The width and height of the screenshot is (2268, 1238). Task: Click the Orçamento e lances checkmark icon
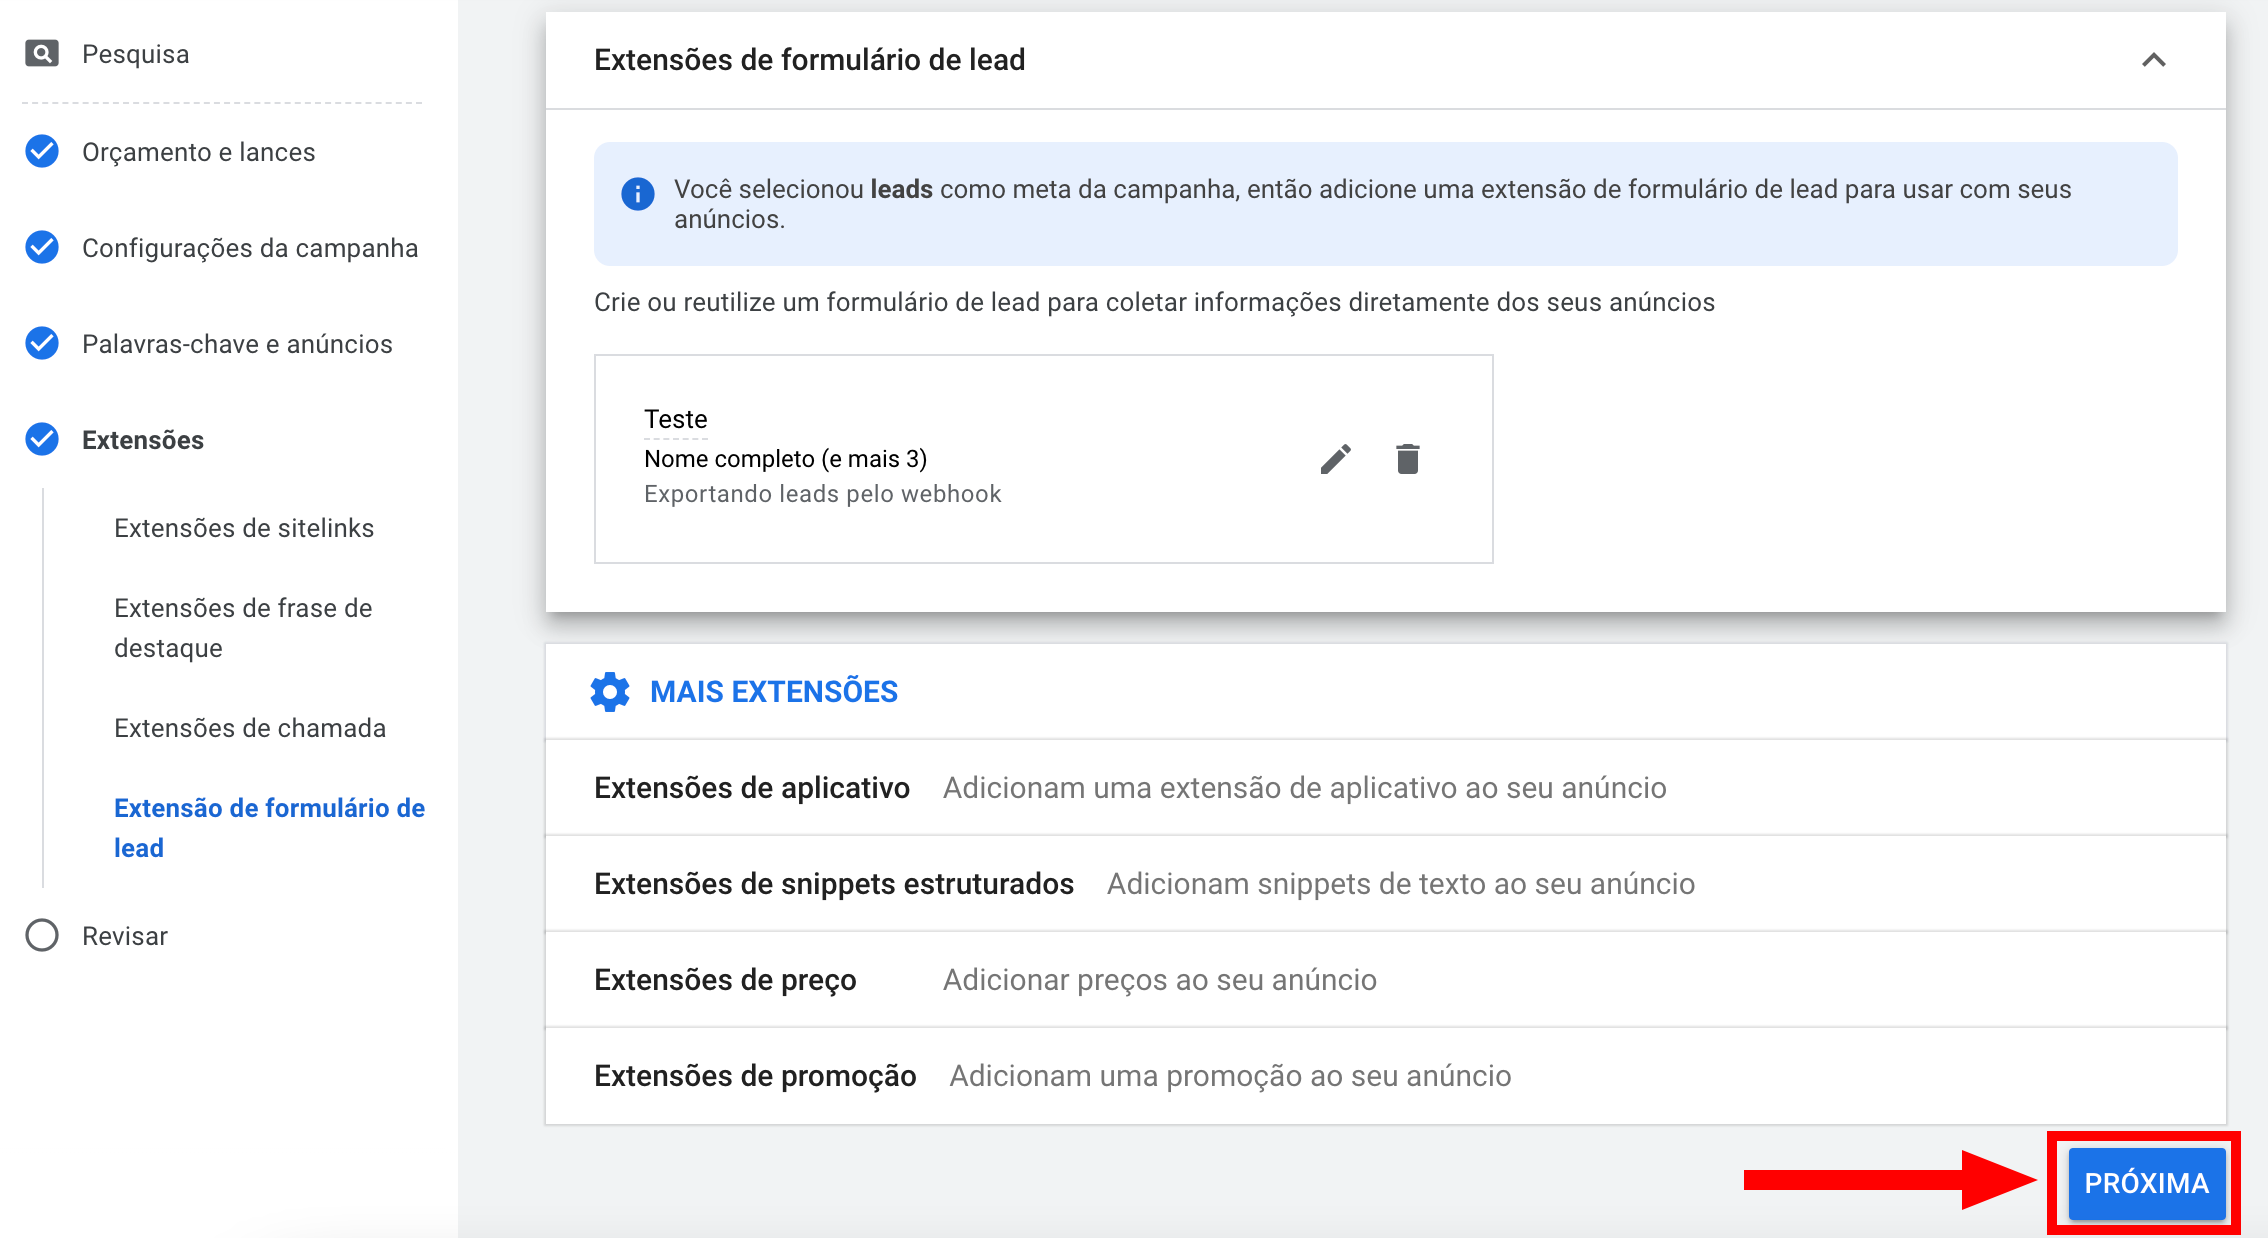42,151
